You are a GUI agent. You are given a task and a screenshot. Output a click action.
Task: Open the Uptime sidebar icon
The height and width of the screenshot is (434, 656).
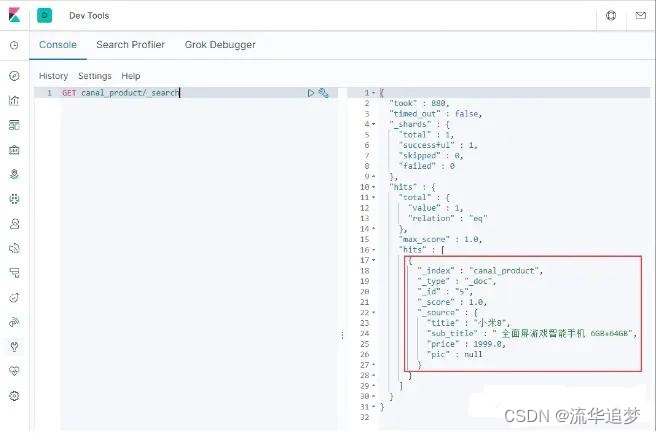tap(14, 298)
